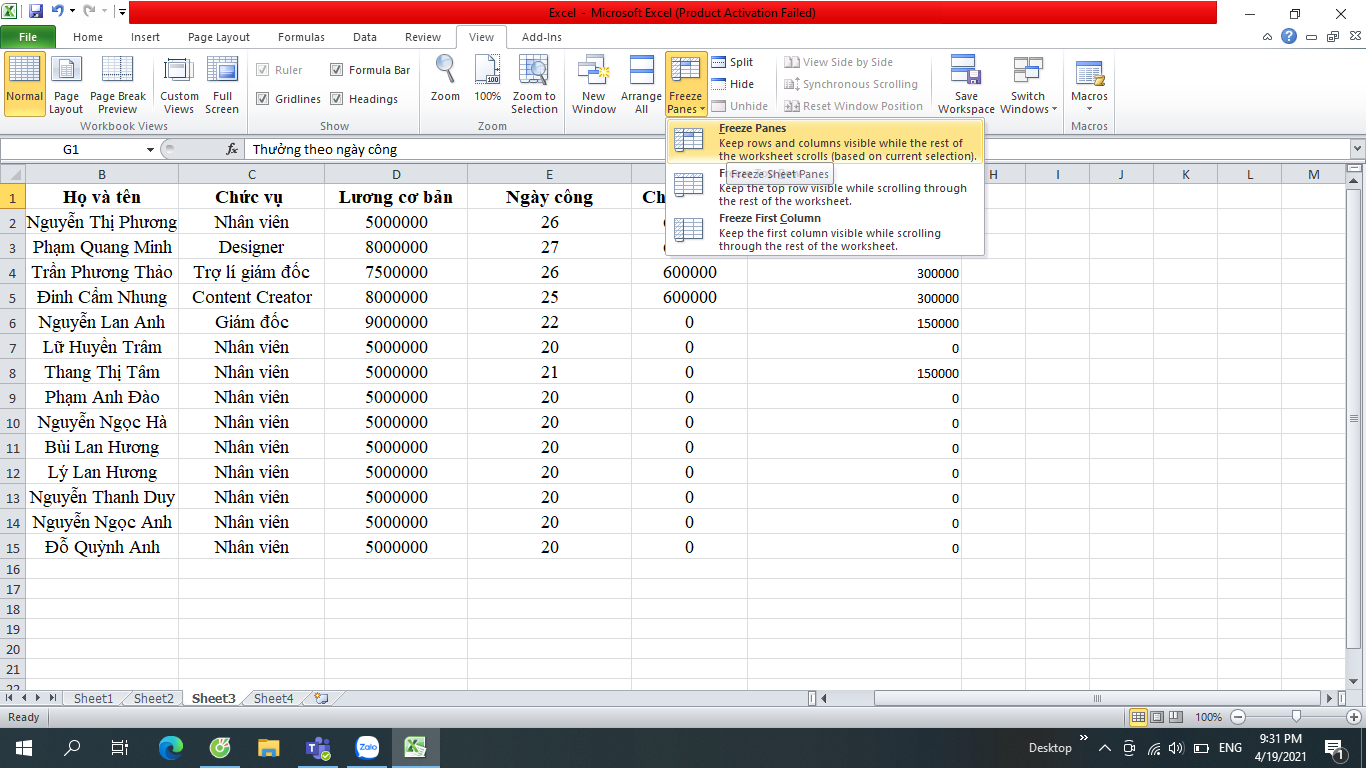This screenshot has width=1366, height=768.
Task: Expand Switch Windows dropdown
Action: (1028, 84)
